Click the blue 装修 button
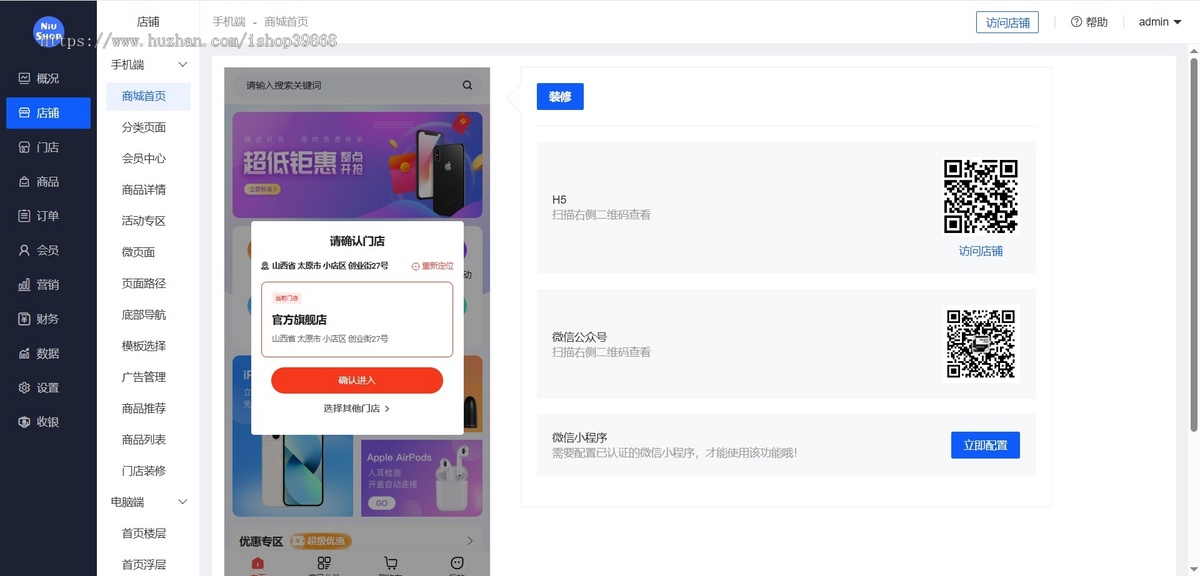This screenshot has width=1200, height=576. (560, 97)
